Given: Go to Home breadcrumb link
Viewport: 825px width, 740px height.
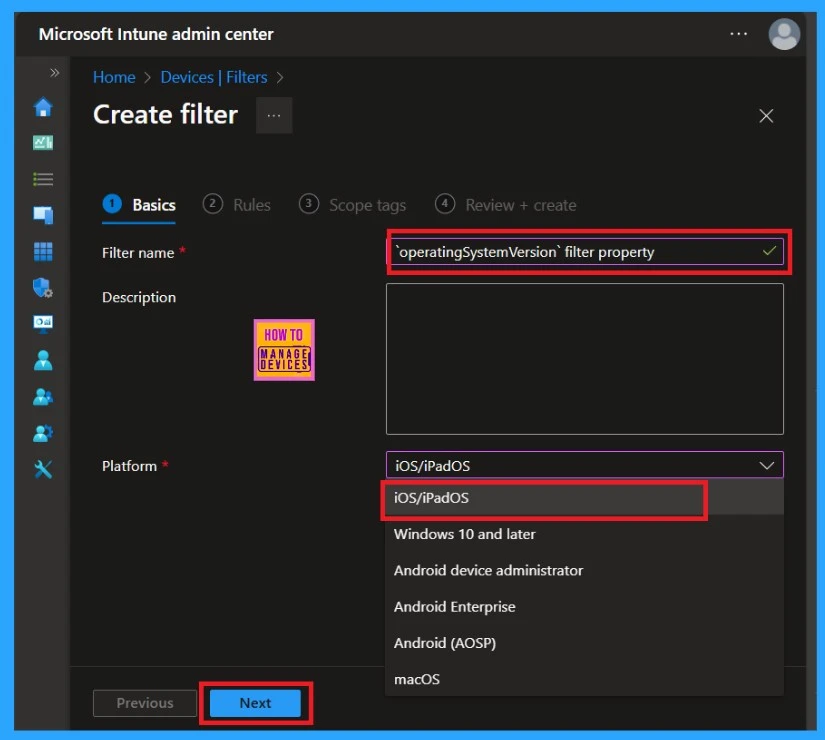Looking at the screenshot, I should 114,77.
